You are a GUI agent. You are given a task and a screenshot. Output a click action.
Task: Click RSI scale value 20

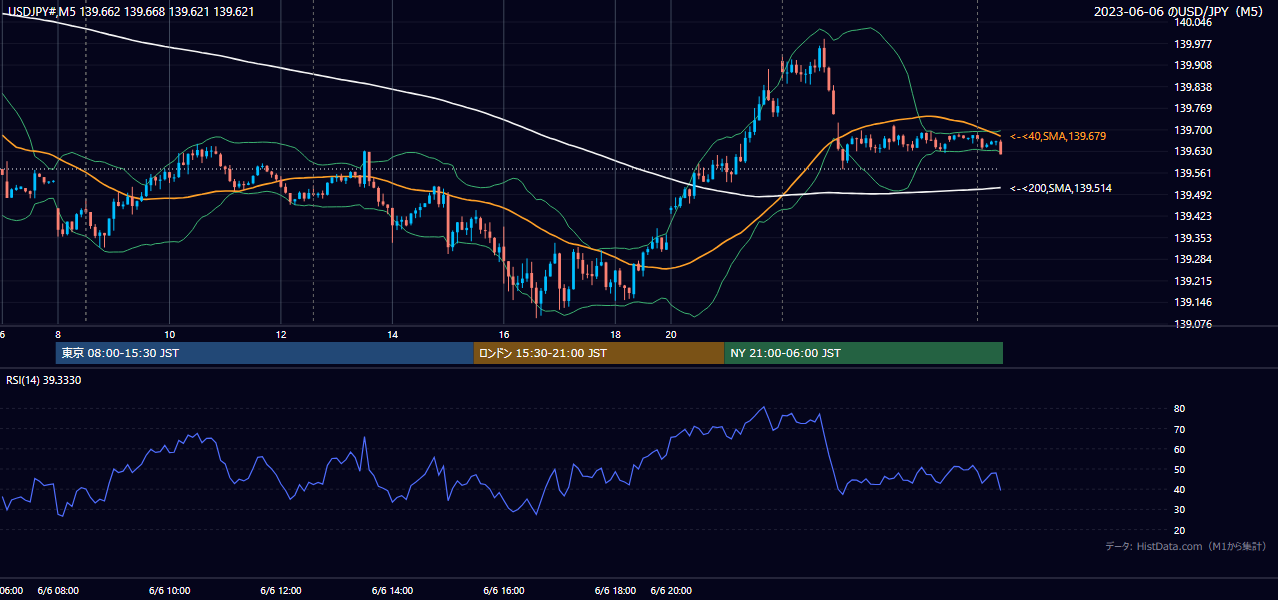[1179, 530]
